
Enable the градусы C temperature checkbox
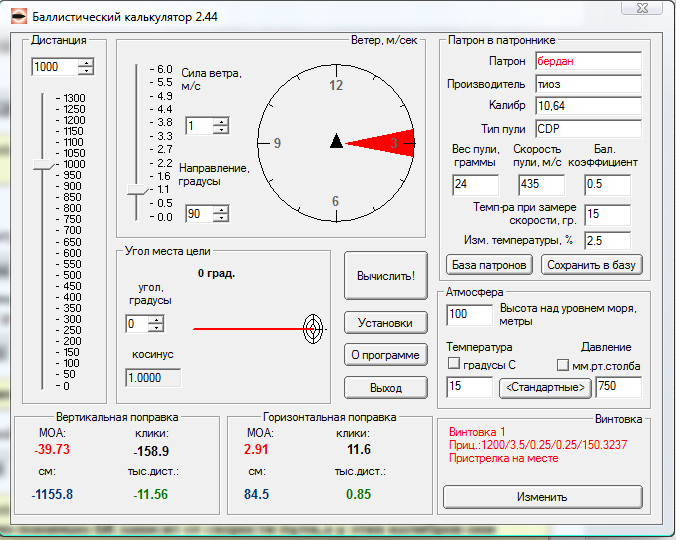click(x=454, y=364)
